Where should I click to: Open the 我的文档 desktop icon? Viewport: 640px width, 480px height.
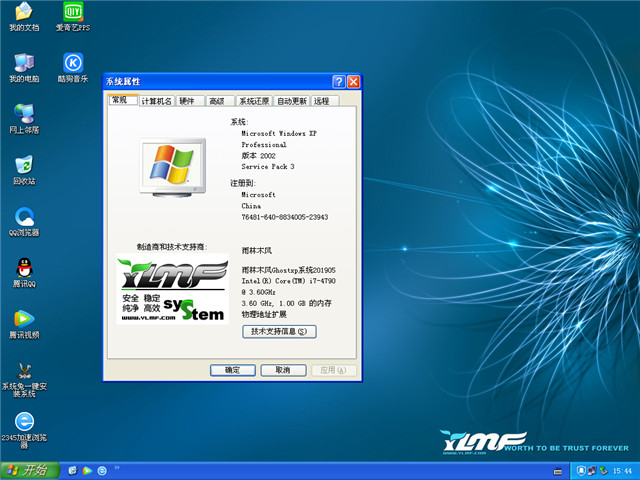tap(24, 16)
